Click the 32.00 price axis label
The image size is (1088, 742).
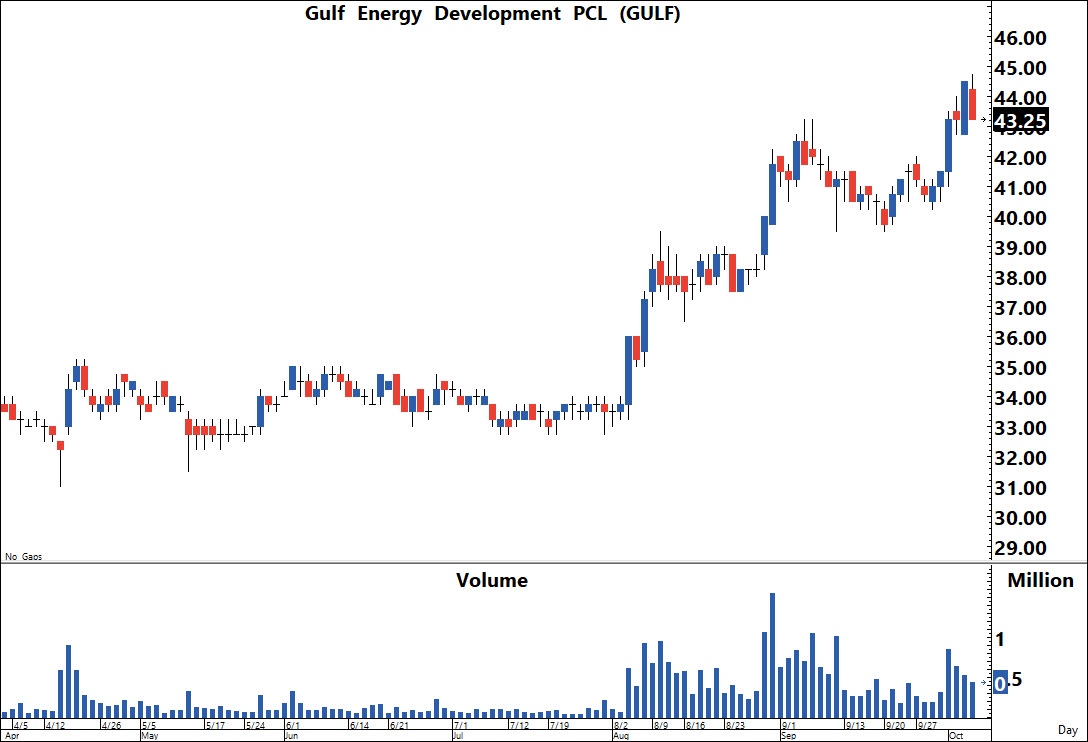point(1020,458)
